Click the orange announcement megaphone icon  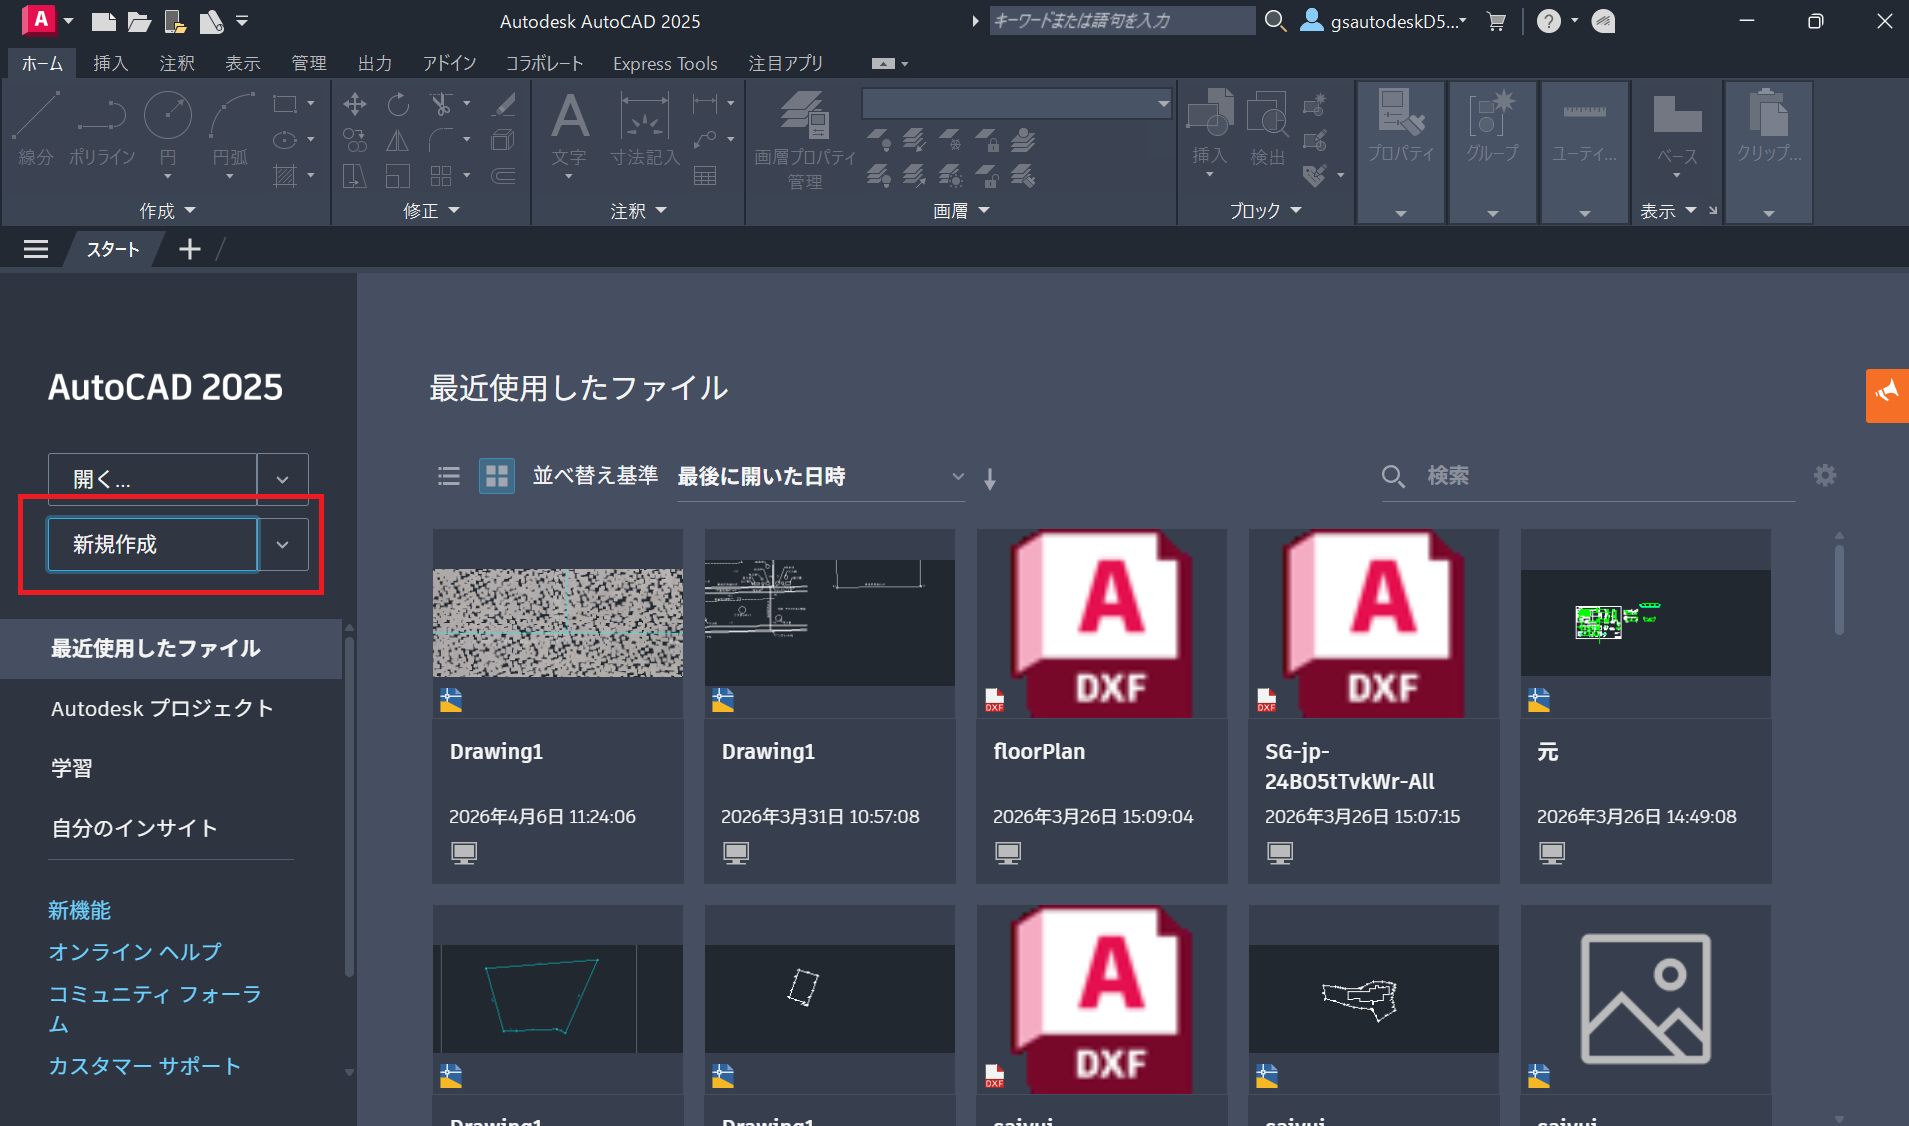click(1887, 395)
